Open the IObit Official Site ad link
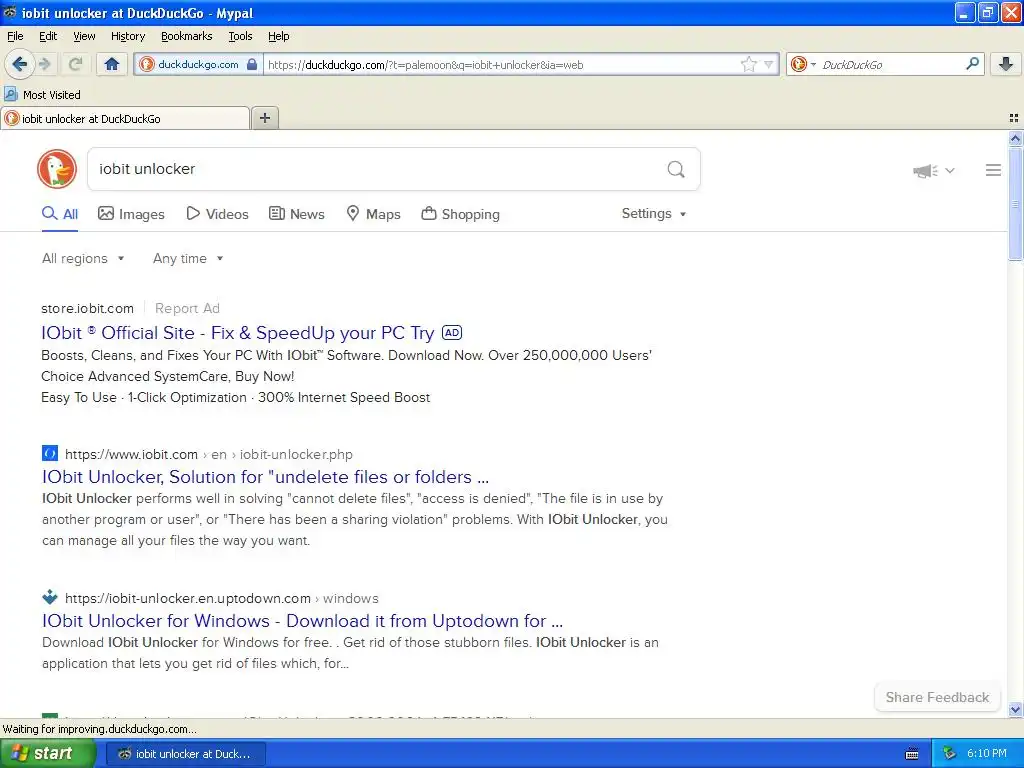Viewport: 1024px width, 768px height. (x=238, y=333)
